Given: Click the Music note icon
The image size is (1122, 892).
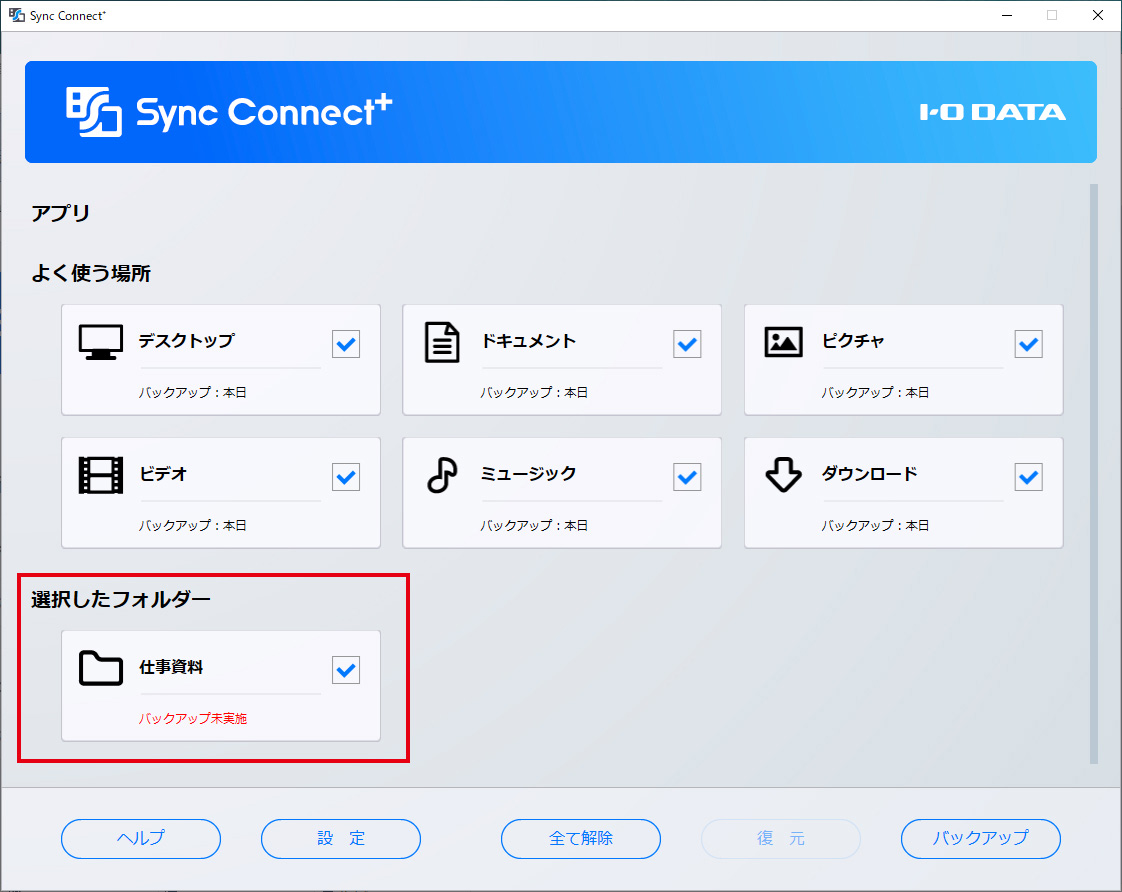Looking at the screenshot, I should (x=442, y=475).
